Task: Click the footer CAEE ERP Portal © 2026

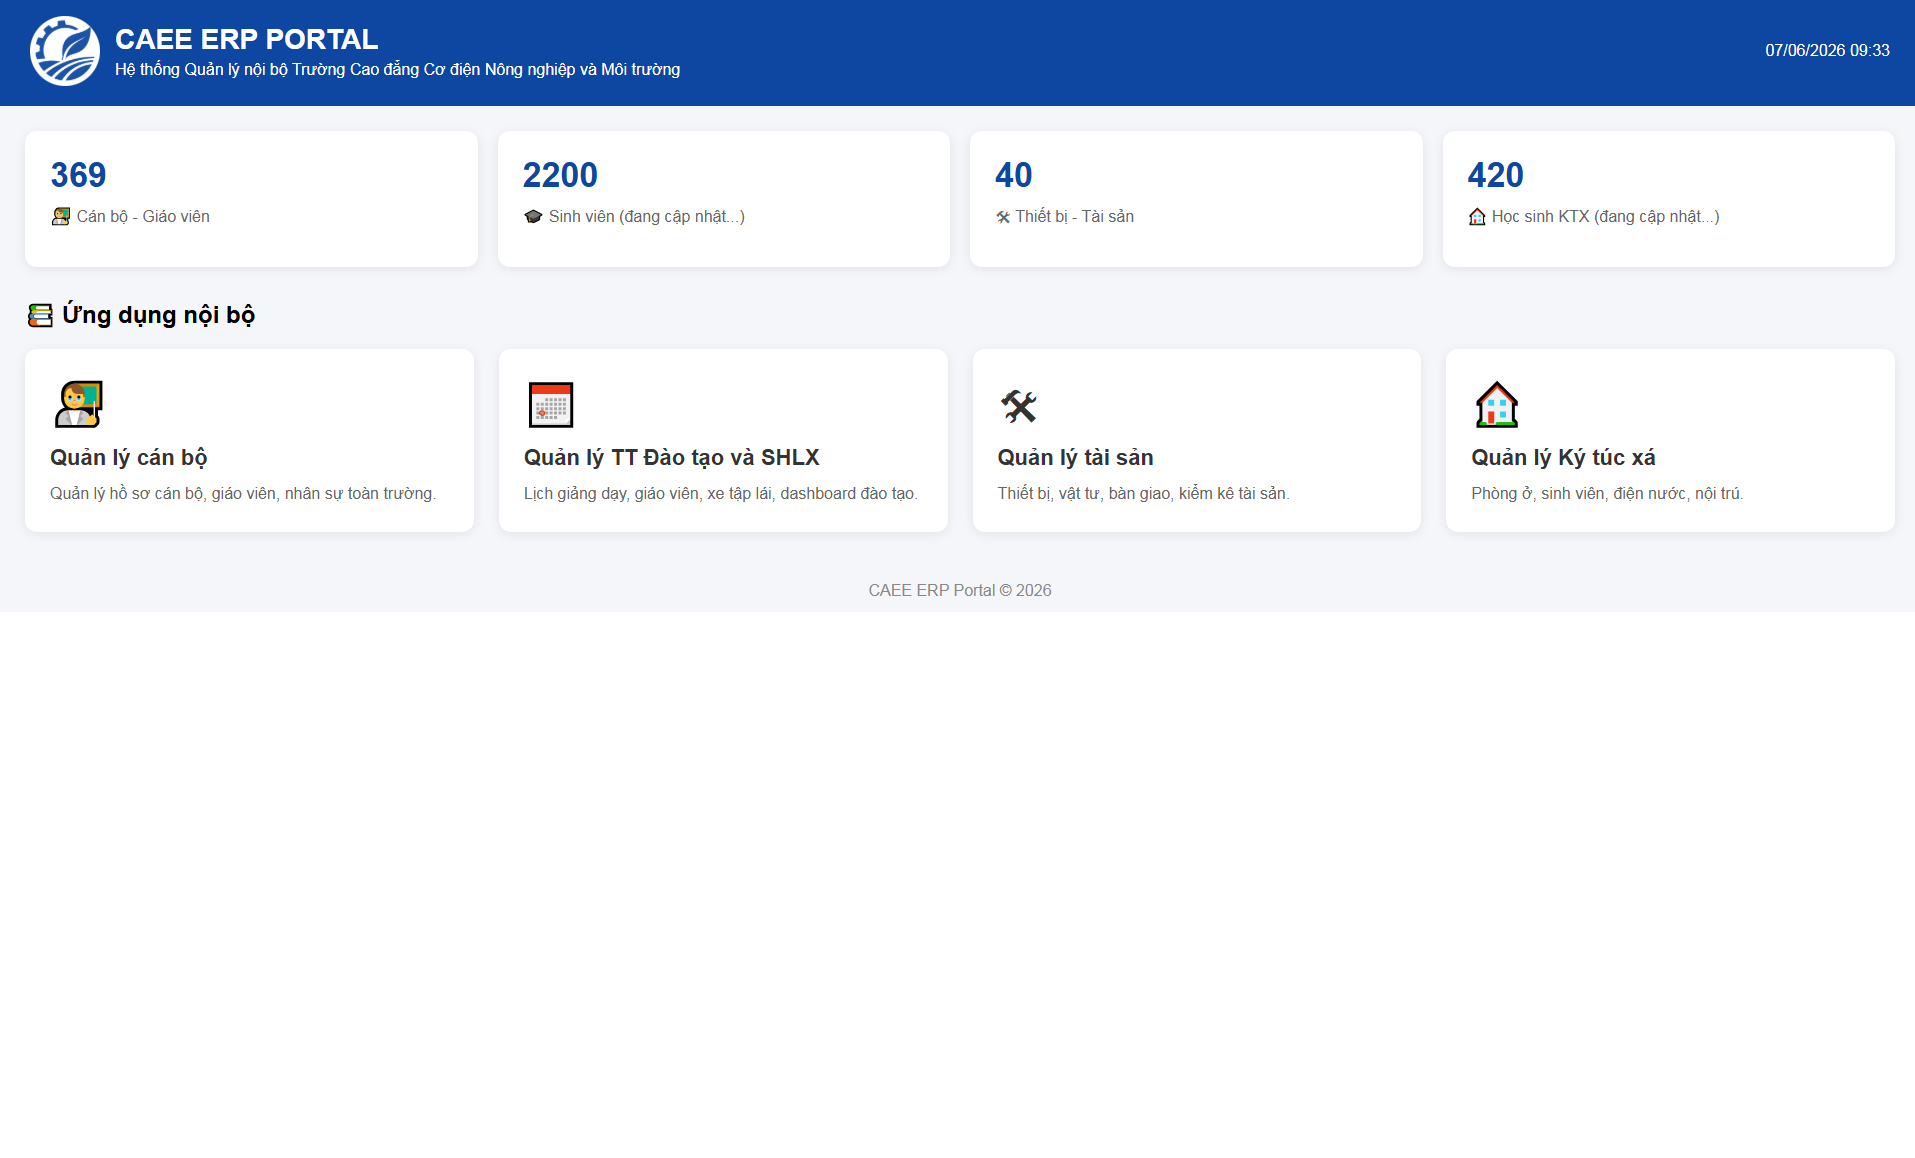Action: (x=960, y=591)
